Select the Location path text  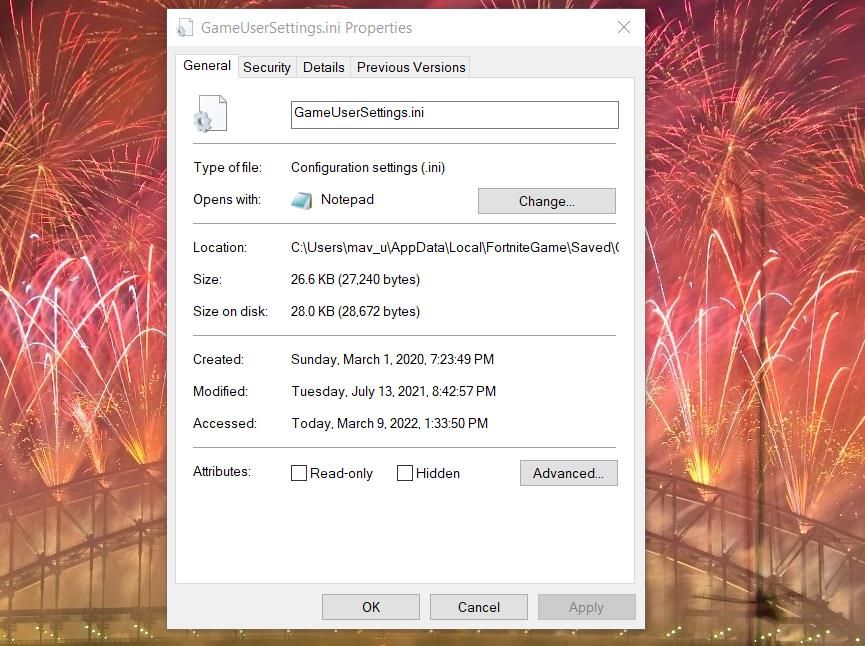tap(455, 248)
